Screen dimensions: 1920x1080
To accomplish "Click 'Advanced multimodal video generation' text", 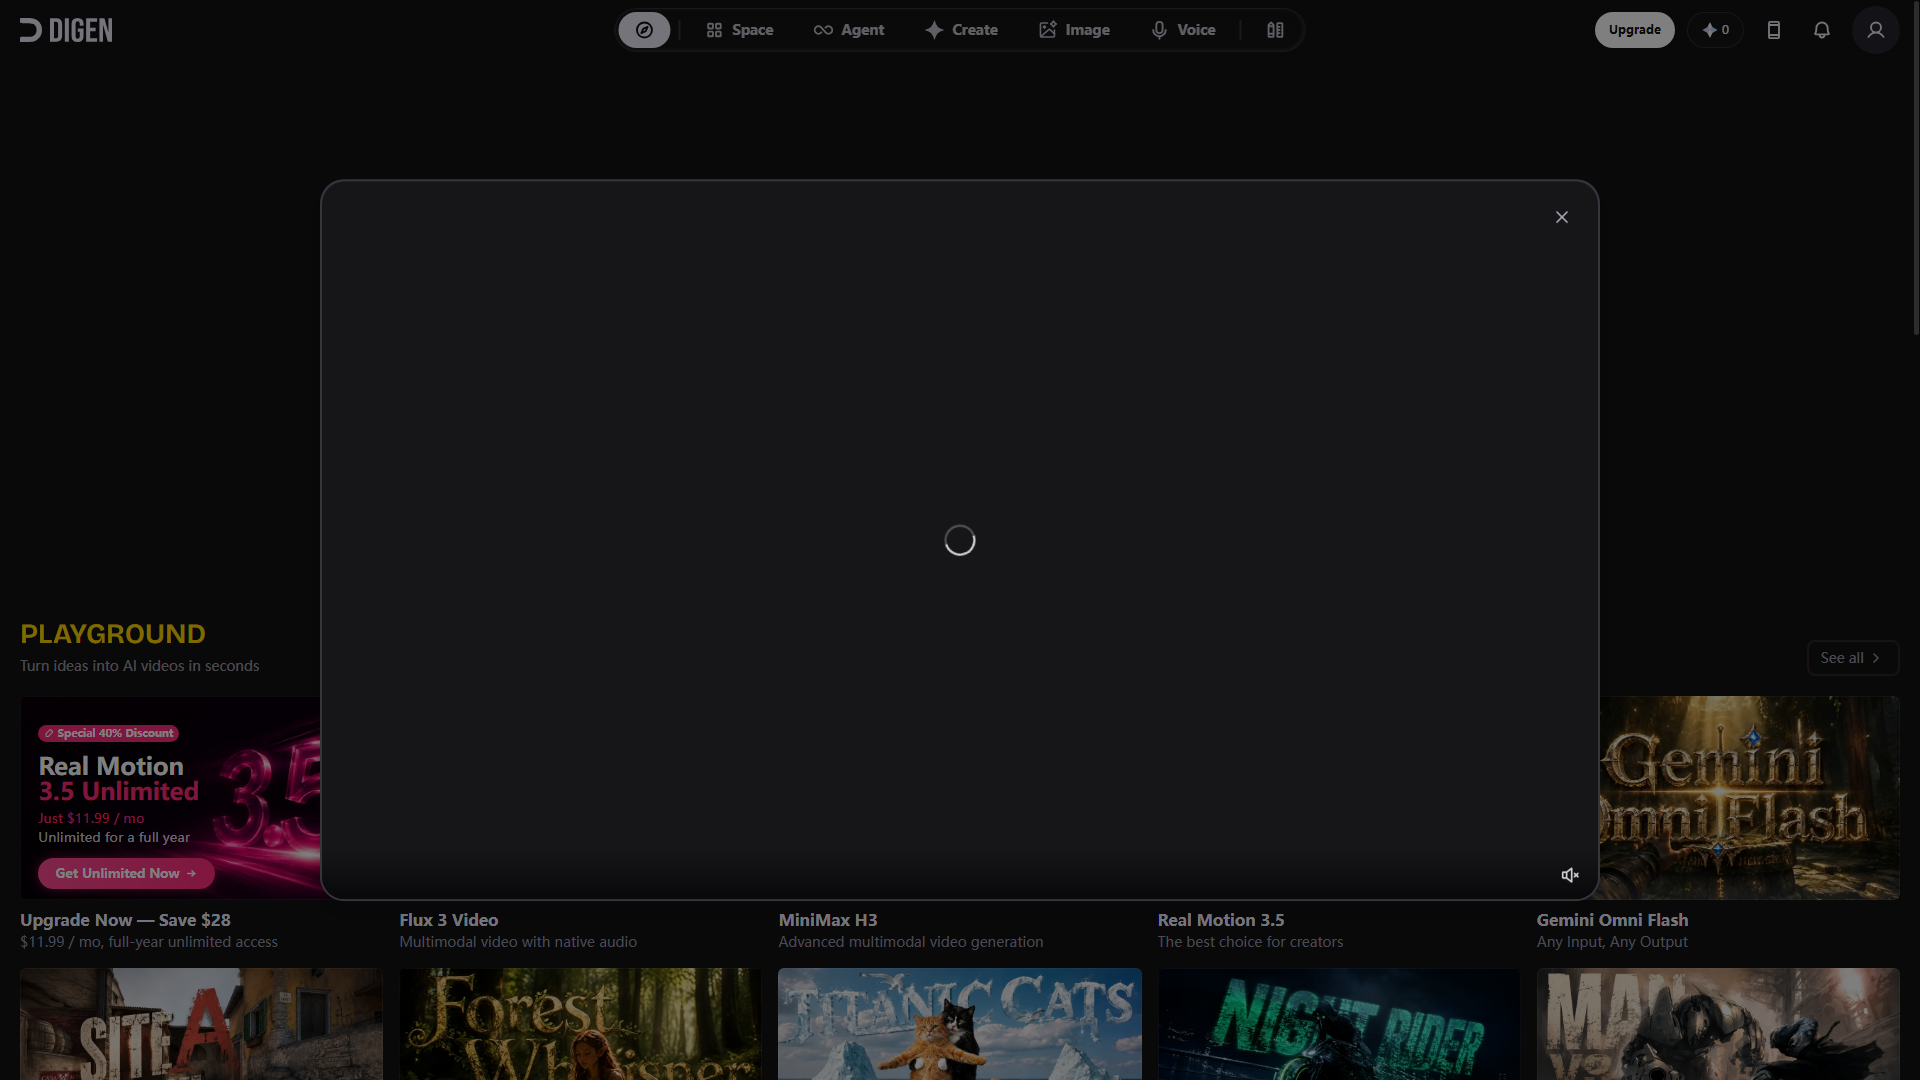I will (x=911, y=942).
